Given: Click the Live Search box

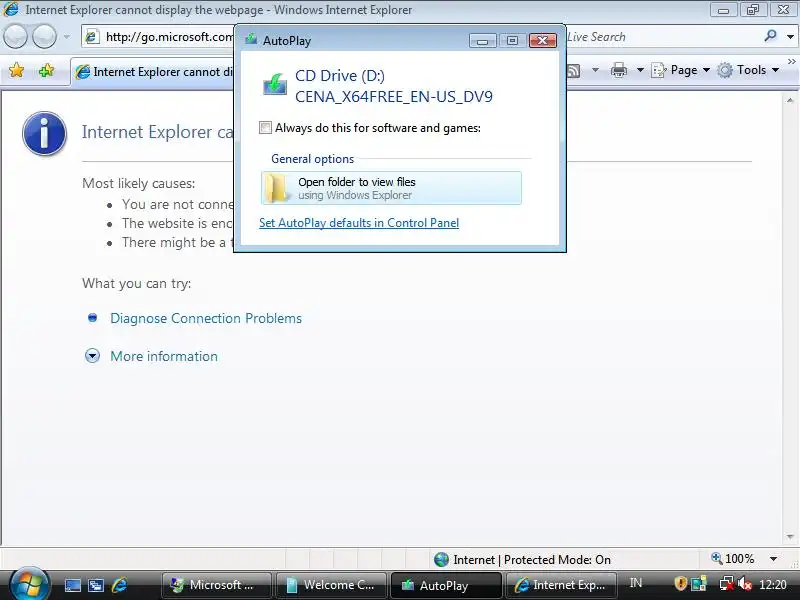Looking at the screenshot, I should coord(661,37).
